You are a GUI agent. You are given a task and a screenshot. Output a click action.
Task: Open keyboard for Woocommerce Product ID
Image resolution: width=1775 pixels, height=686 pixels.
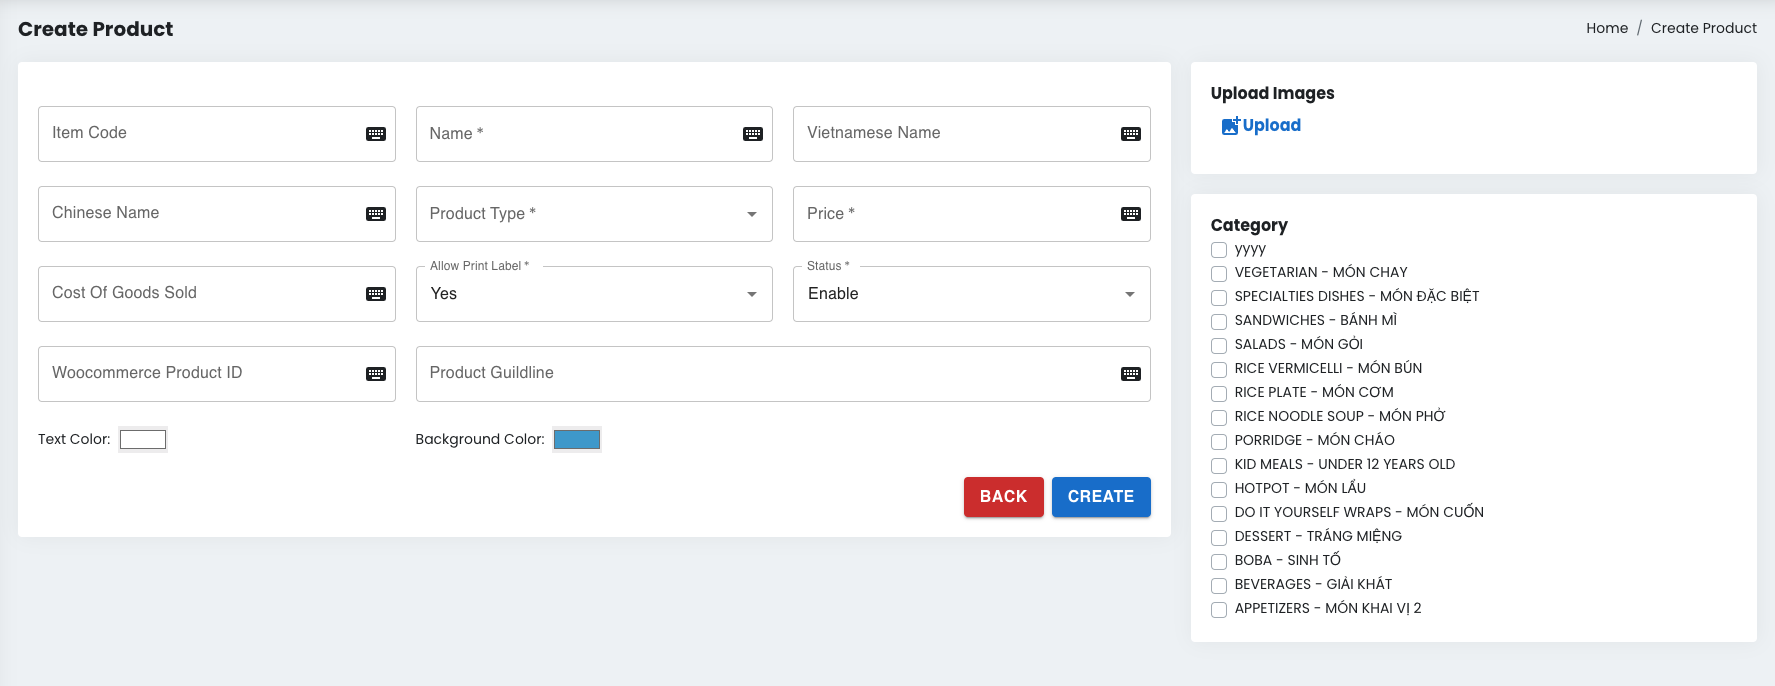tap(376, 374)
